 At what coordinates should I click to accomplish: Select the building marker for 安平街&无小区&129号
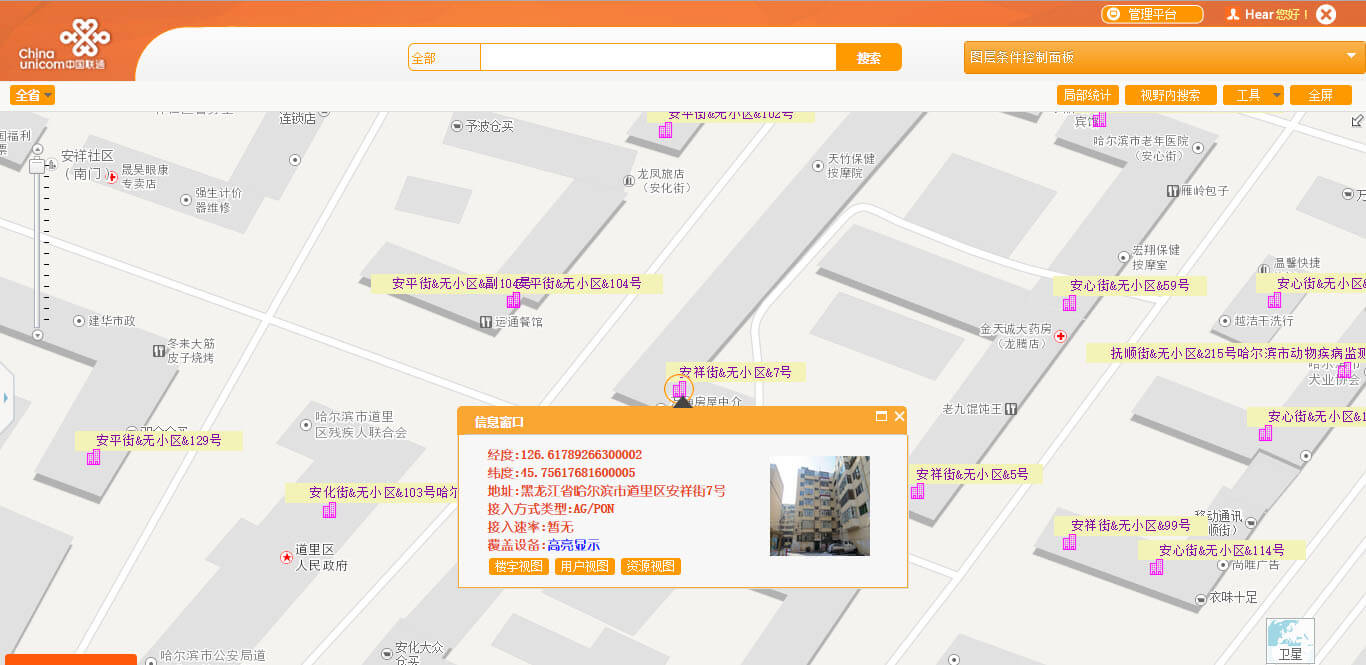click(x=93, y=457)
